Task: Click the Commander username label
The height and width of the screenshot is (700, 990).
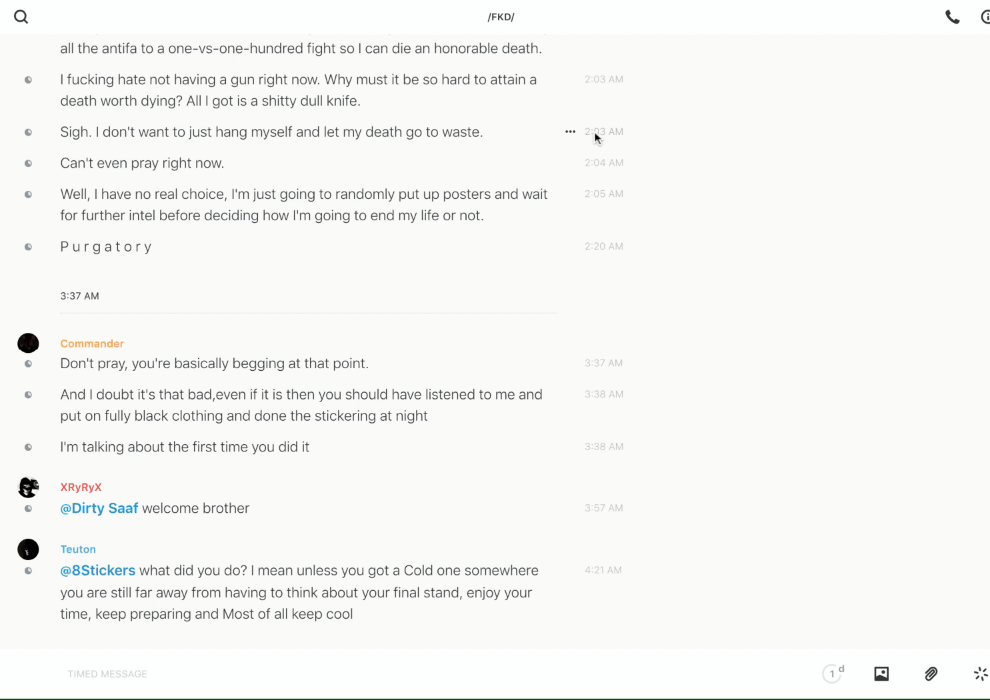Action: (x=92, y=344)
